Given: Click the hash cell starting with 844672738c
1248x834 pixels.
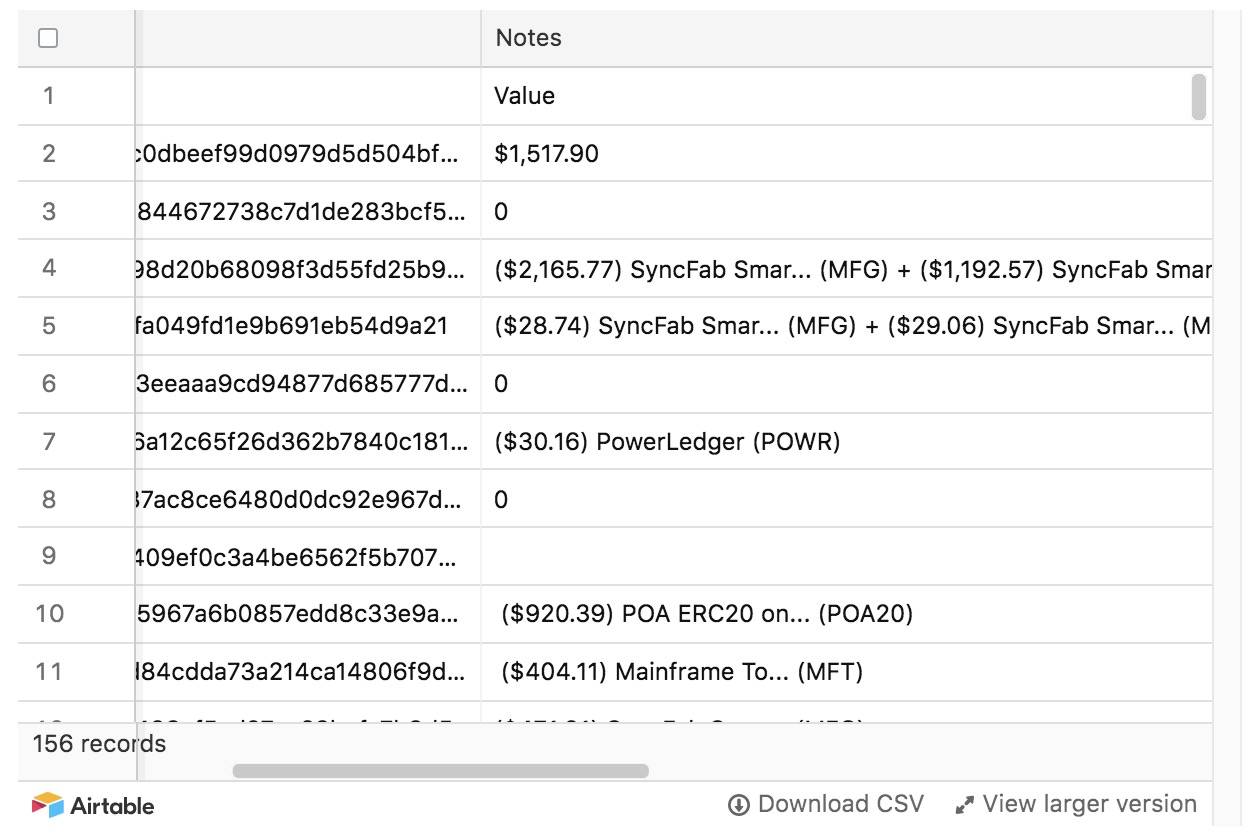Looking at the screenshot, I should [x=300, y=211].
